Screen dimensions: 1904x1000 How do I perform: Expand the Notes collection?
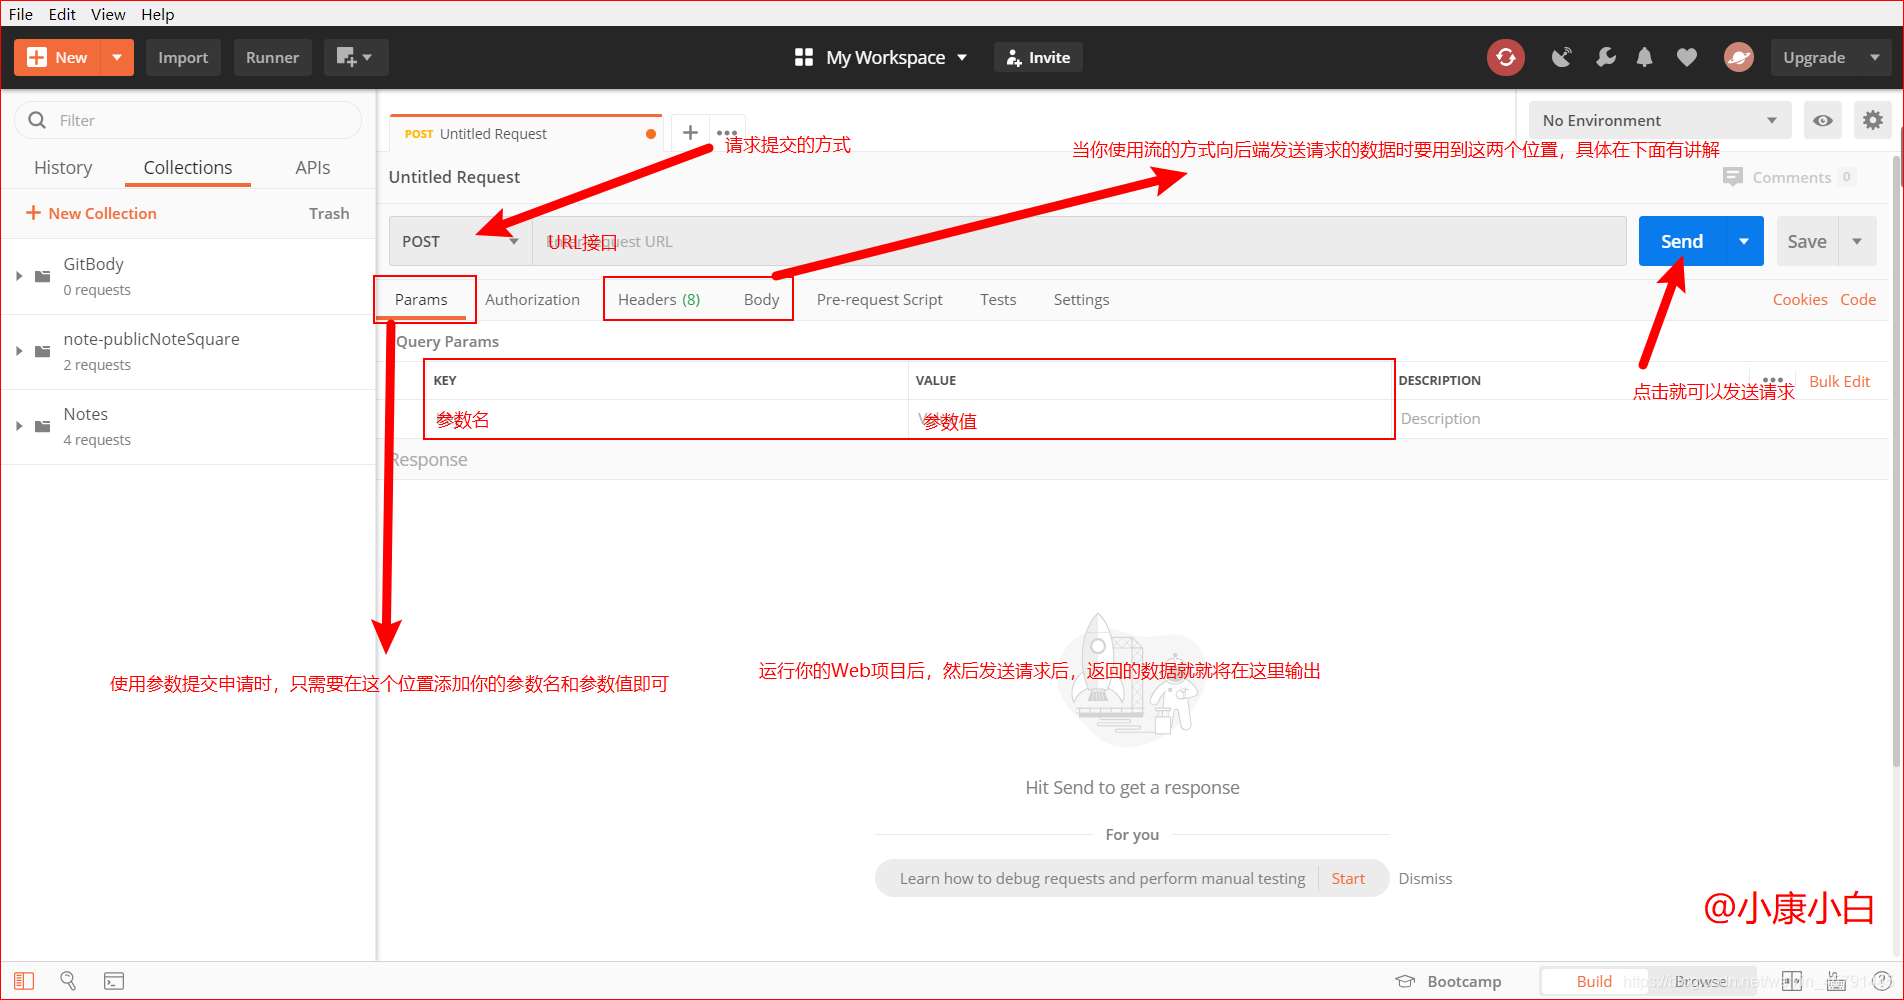(x=19, y=426)
